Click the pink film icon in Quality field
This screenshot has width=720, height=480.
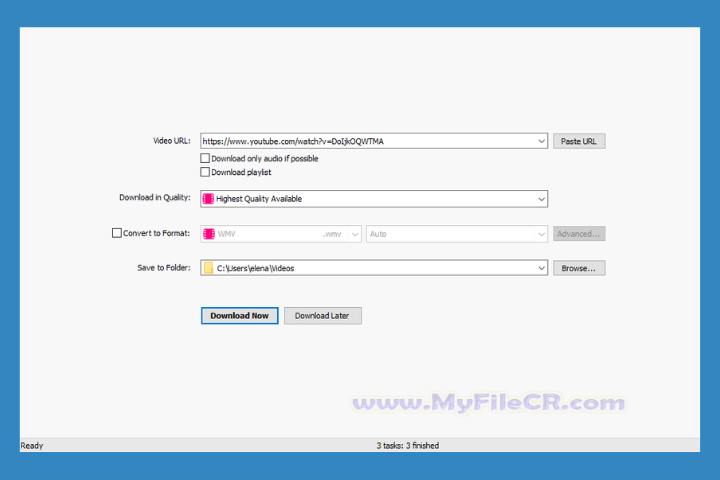[x=208, y=198]
